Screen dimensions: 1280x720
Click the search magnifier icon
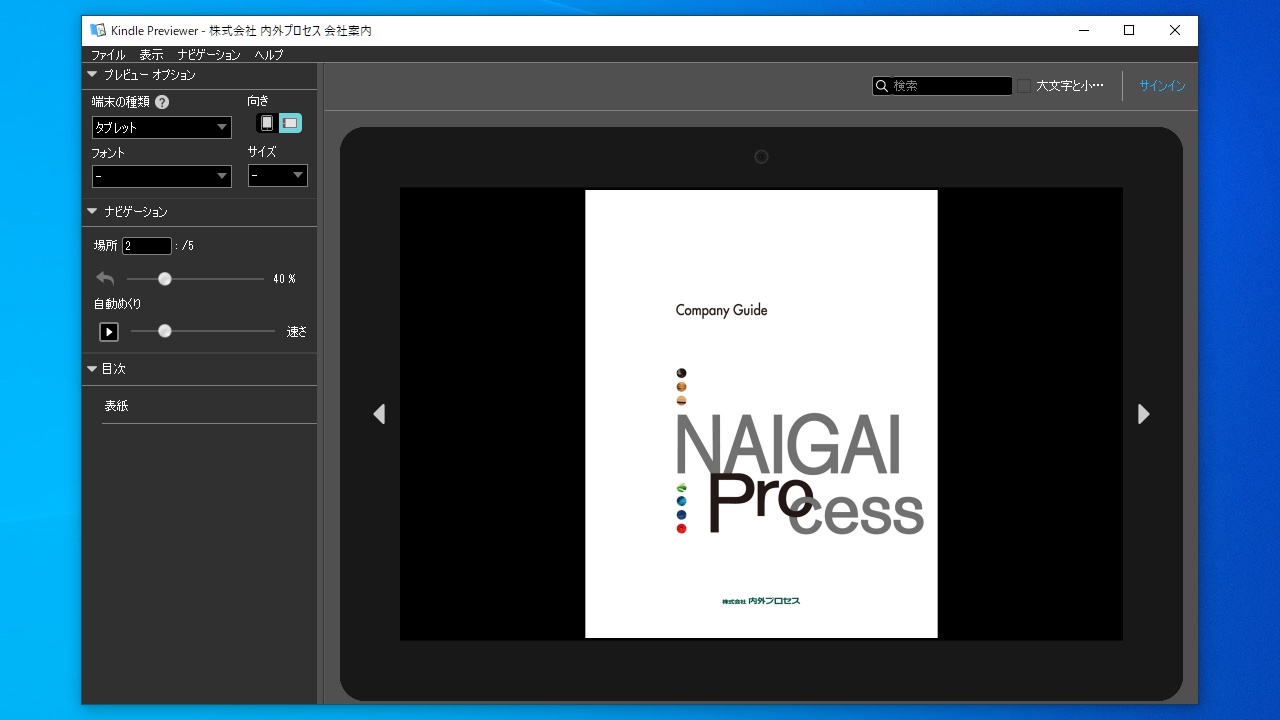[882, 86]
